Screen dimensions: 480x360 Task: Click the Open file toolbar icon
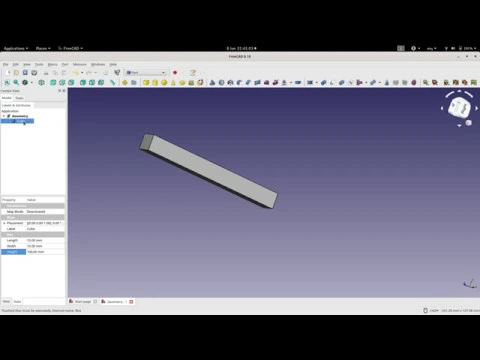tap(16, 73)
